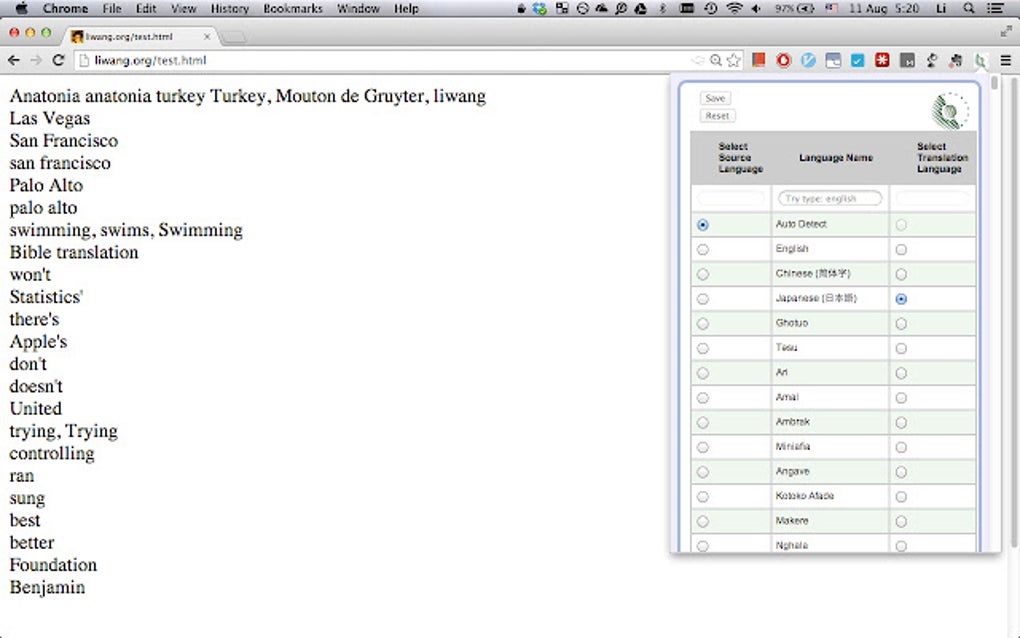Choose Ambrak as translation language

(901, 423)
